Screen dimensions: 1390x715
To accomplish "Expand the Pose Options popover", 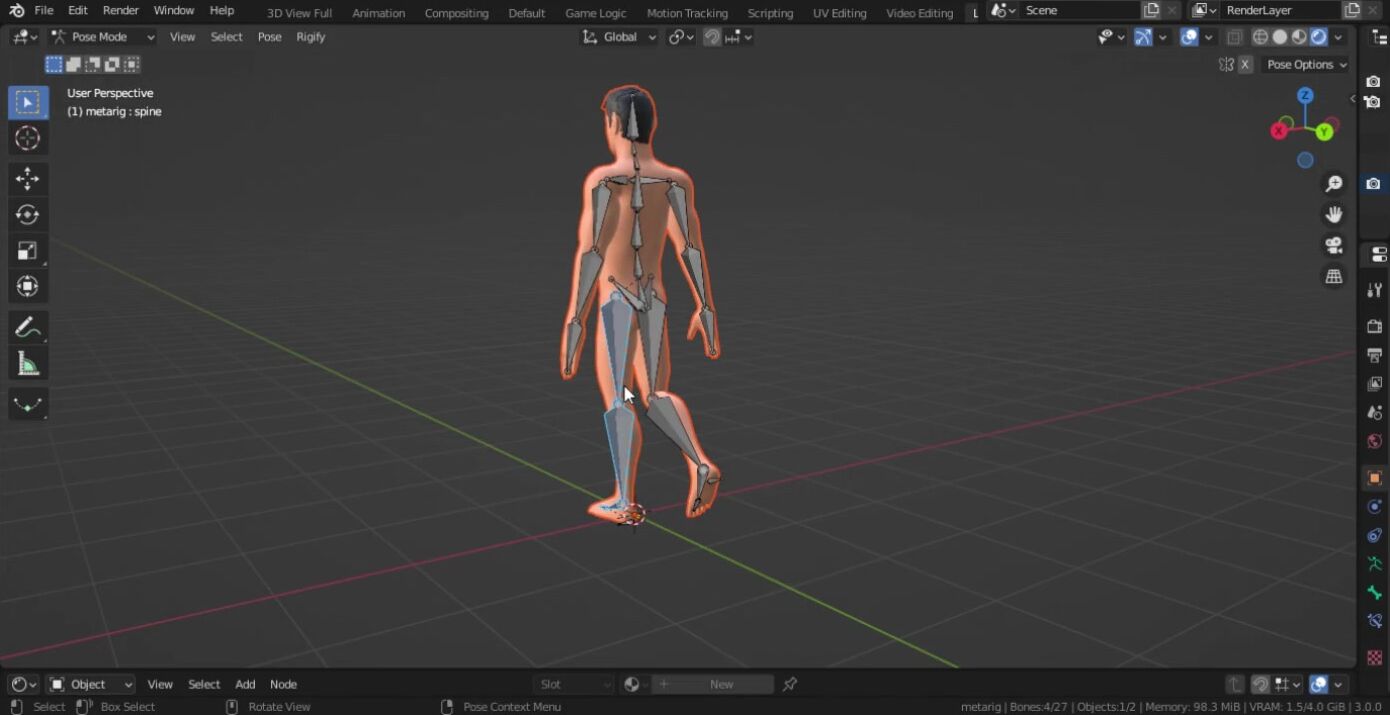I will tap(1306, 65).
